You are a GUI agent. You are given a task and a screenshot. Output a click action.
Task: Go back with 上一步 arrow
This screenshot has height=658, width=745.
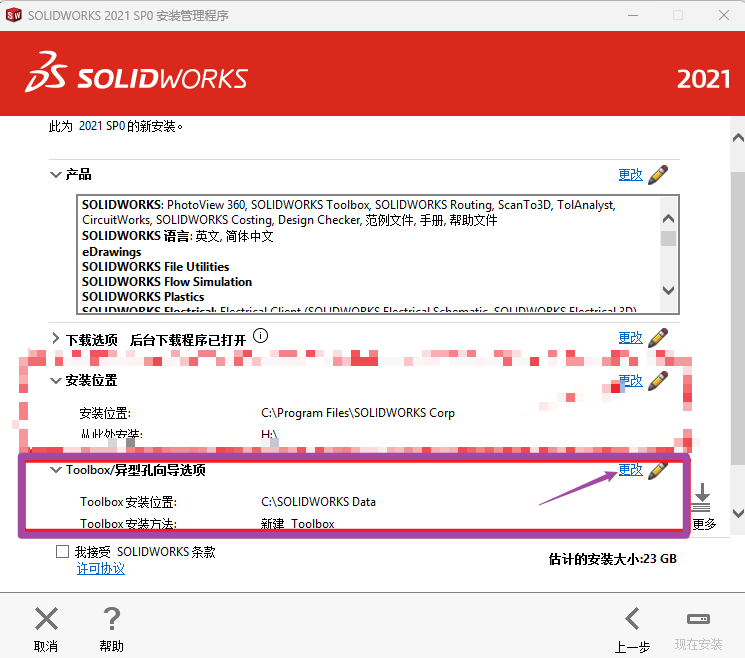pos(632,619)
